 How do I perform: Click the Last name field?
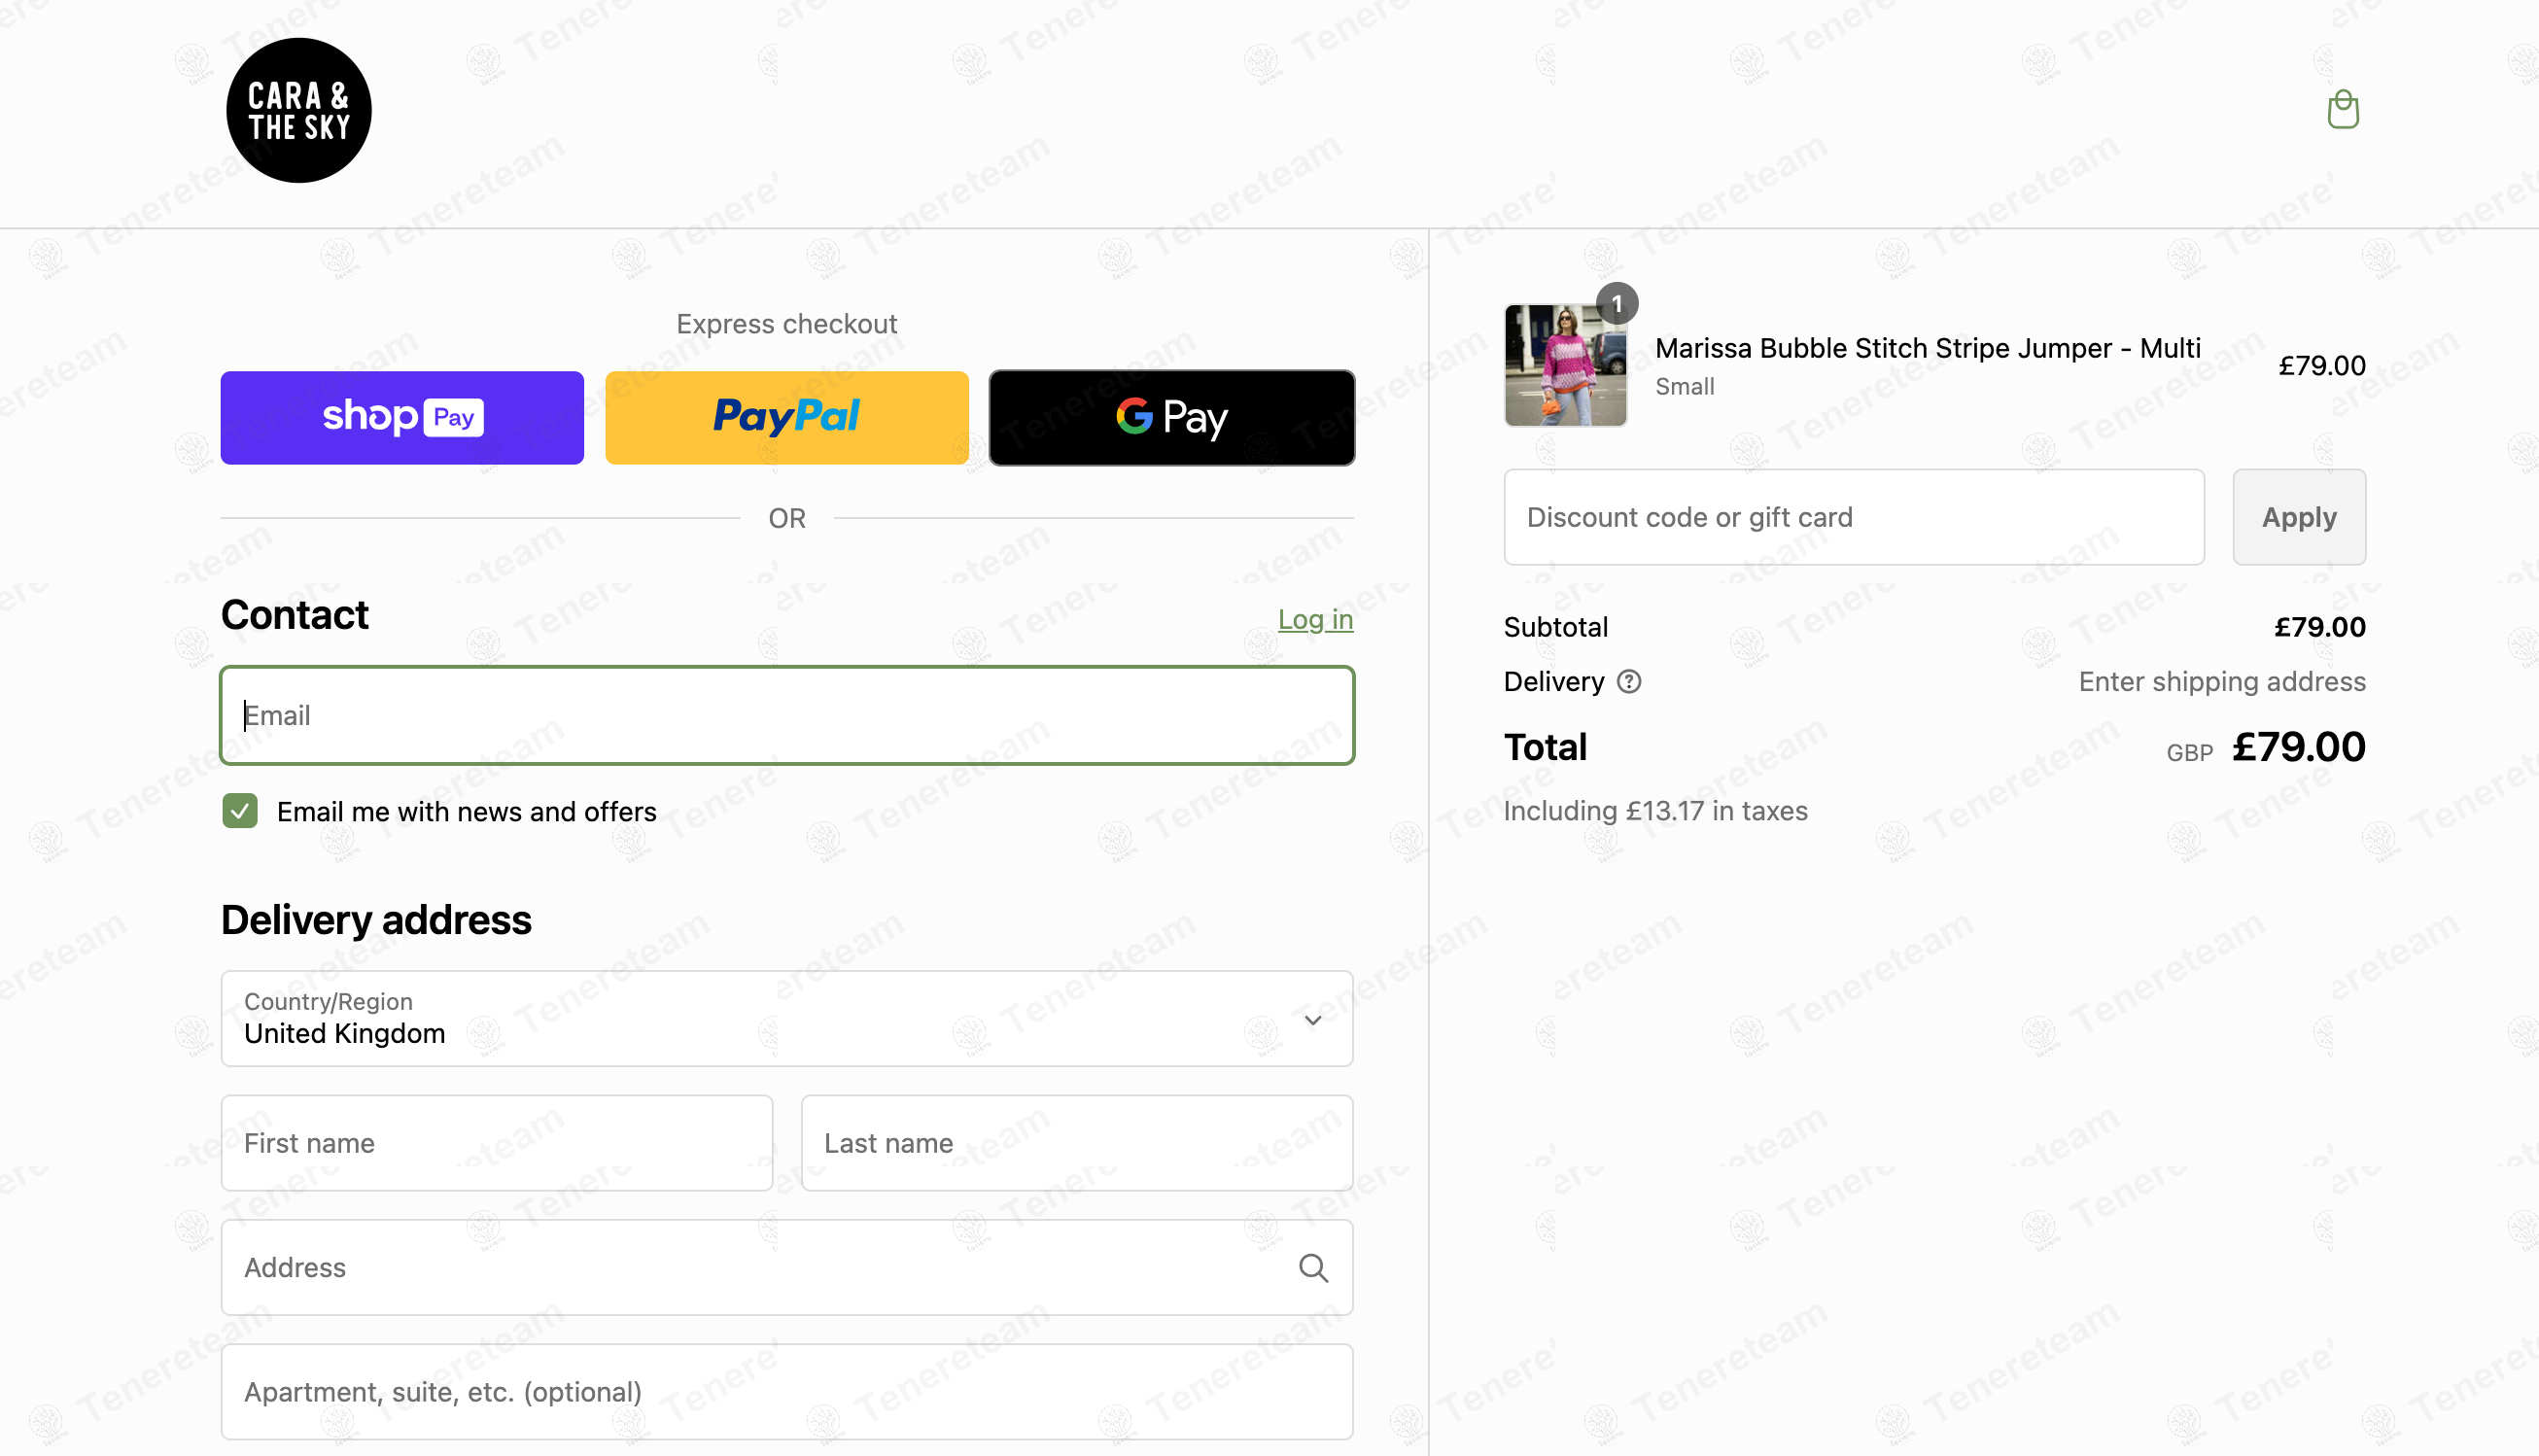[1076, 1143]
